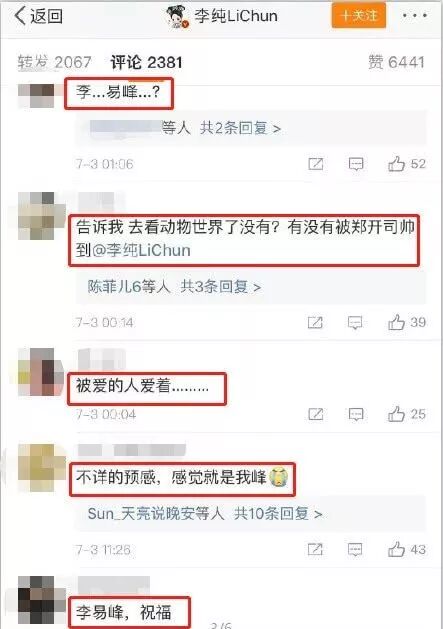
Task: Follow 李纯LiChun with 十关注 button
Action: pos(359,15)
